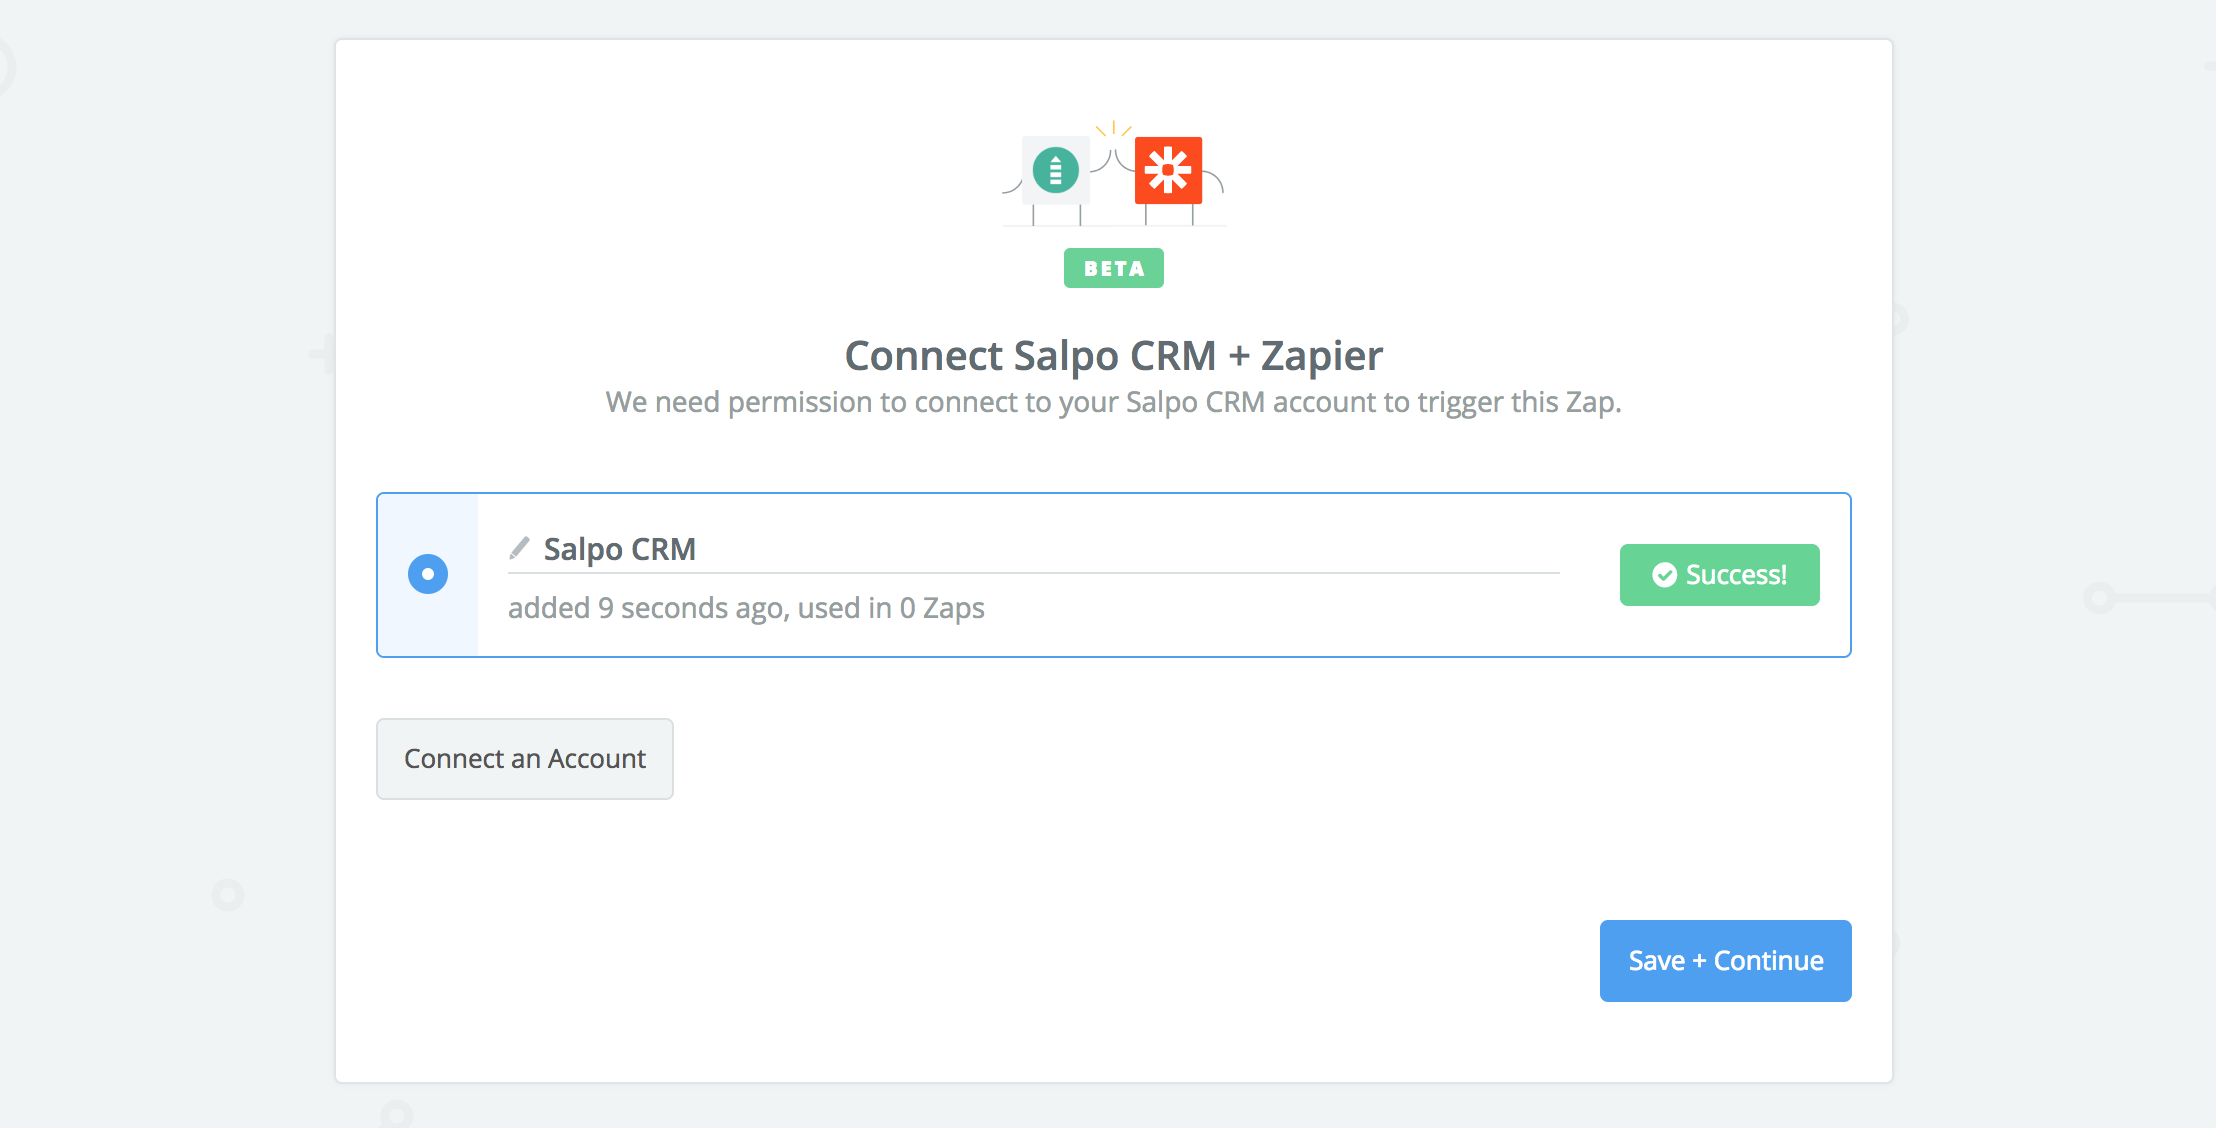This screenshot has height=1128, width=2216.
Task: Click the node circle on right background line
Action: [x=2099, y=598]
